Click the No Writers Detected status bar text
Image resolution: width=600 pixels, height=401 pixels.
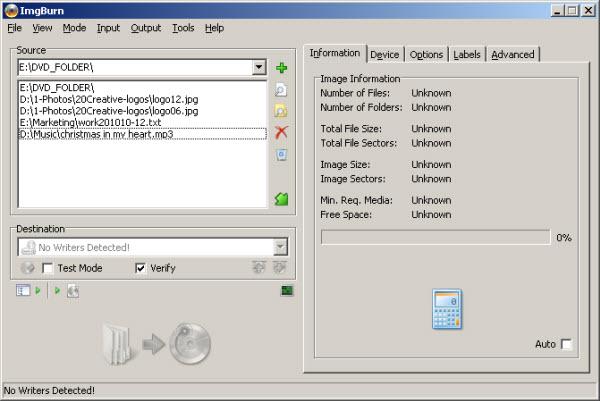point(49,391)
